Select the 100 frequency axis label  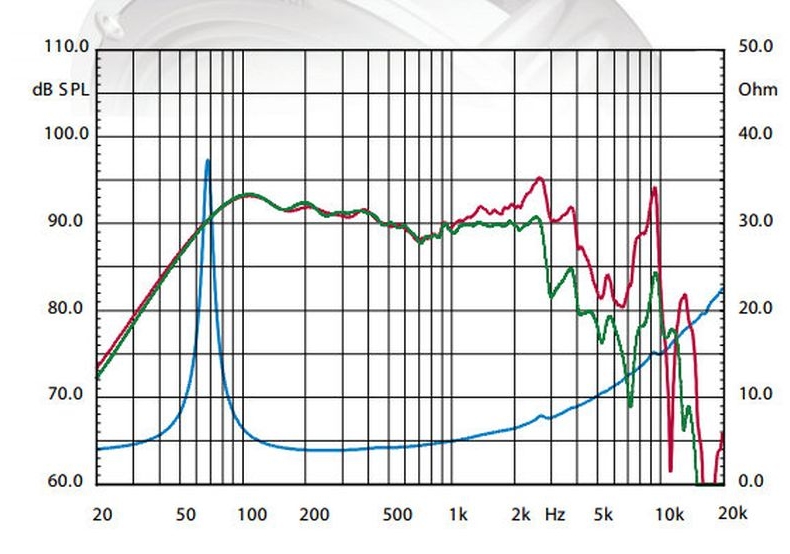tap(252, 515)
